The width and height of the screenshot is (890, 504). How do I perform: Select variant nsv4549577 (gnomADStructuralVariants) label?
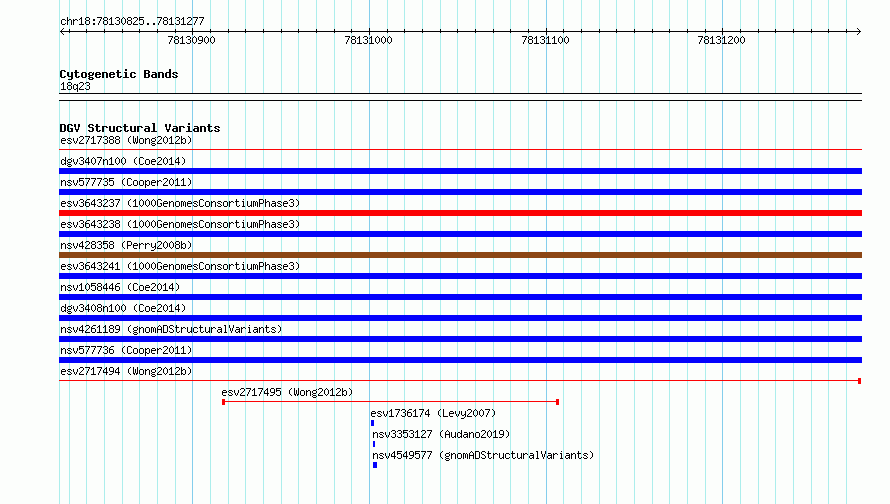483,455
